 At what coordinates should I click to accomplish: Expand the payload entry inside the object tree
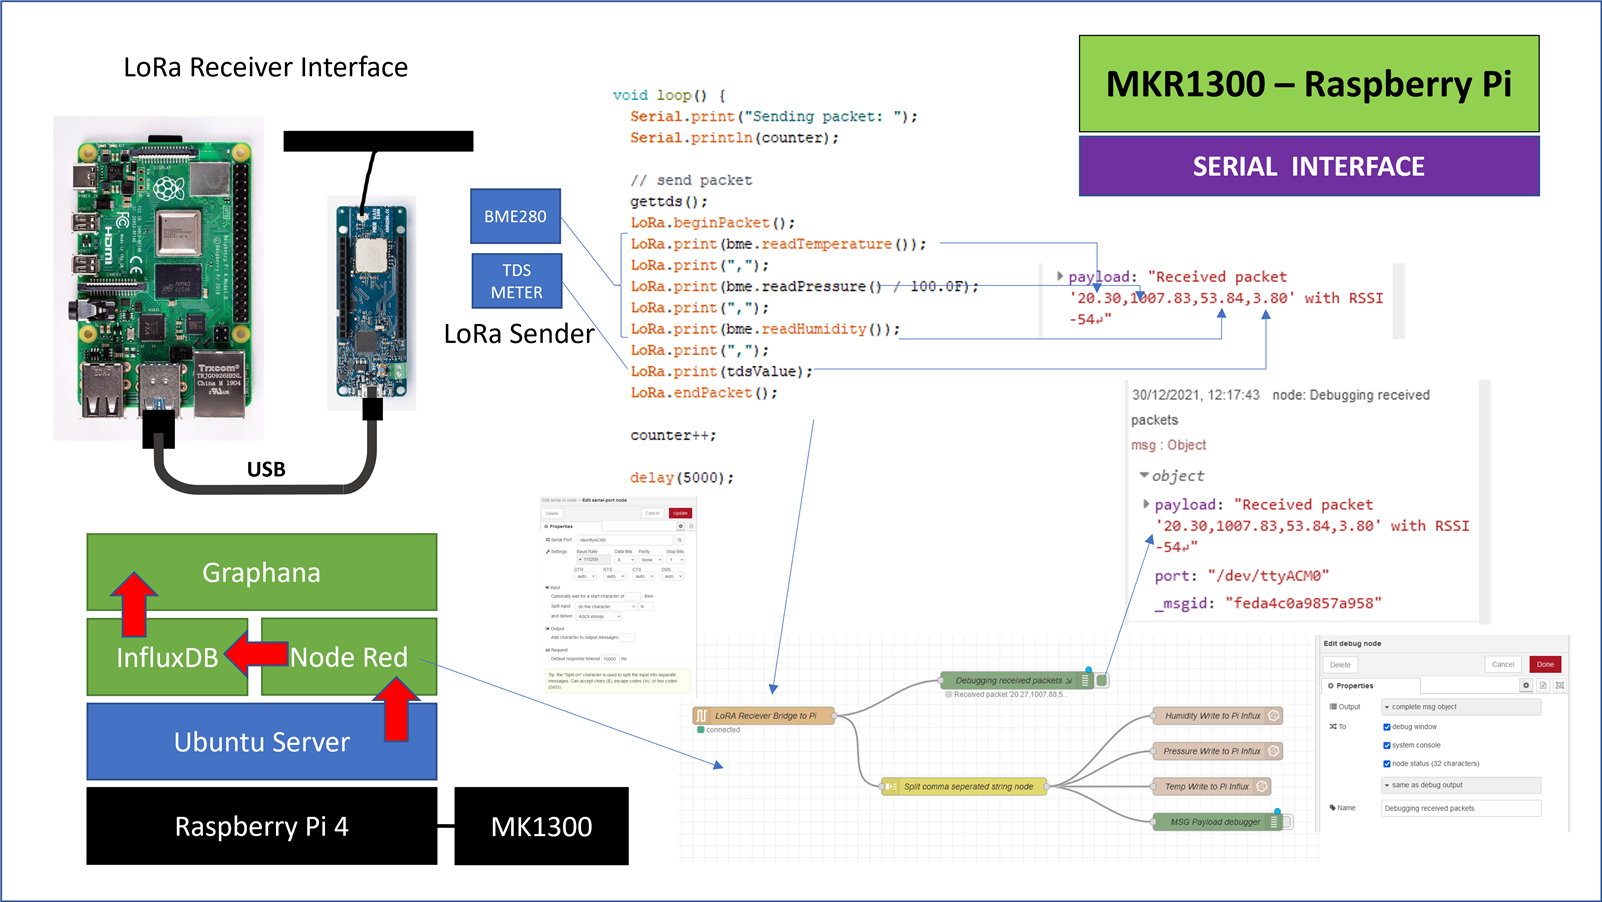coord(1146,504)
